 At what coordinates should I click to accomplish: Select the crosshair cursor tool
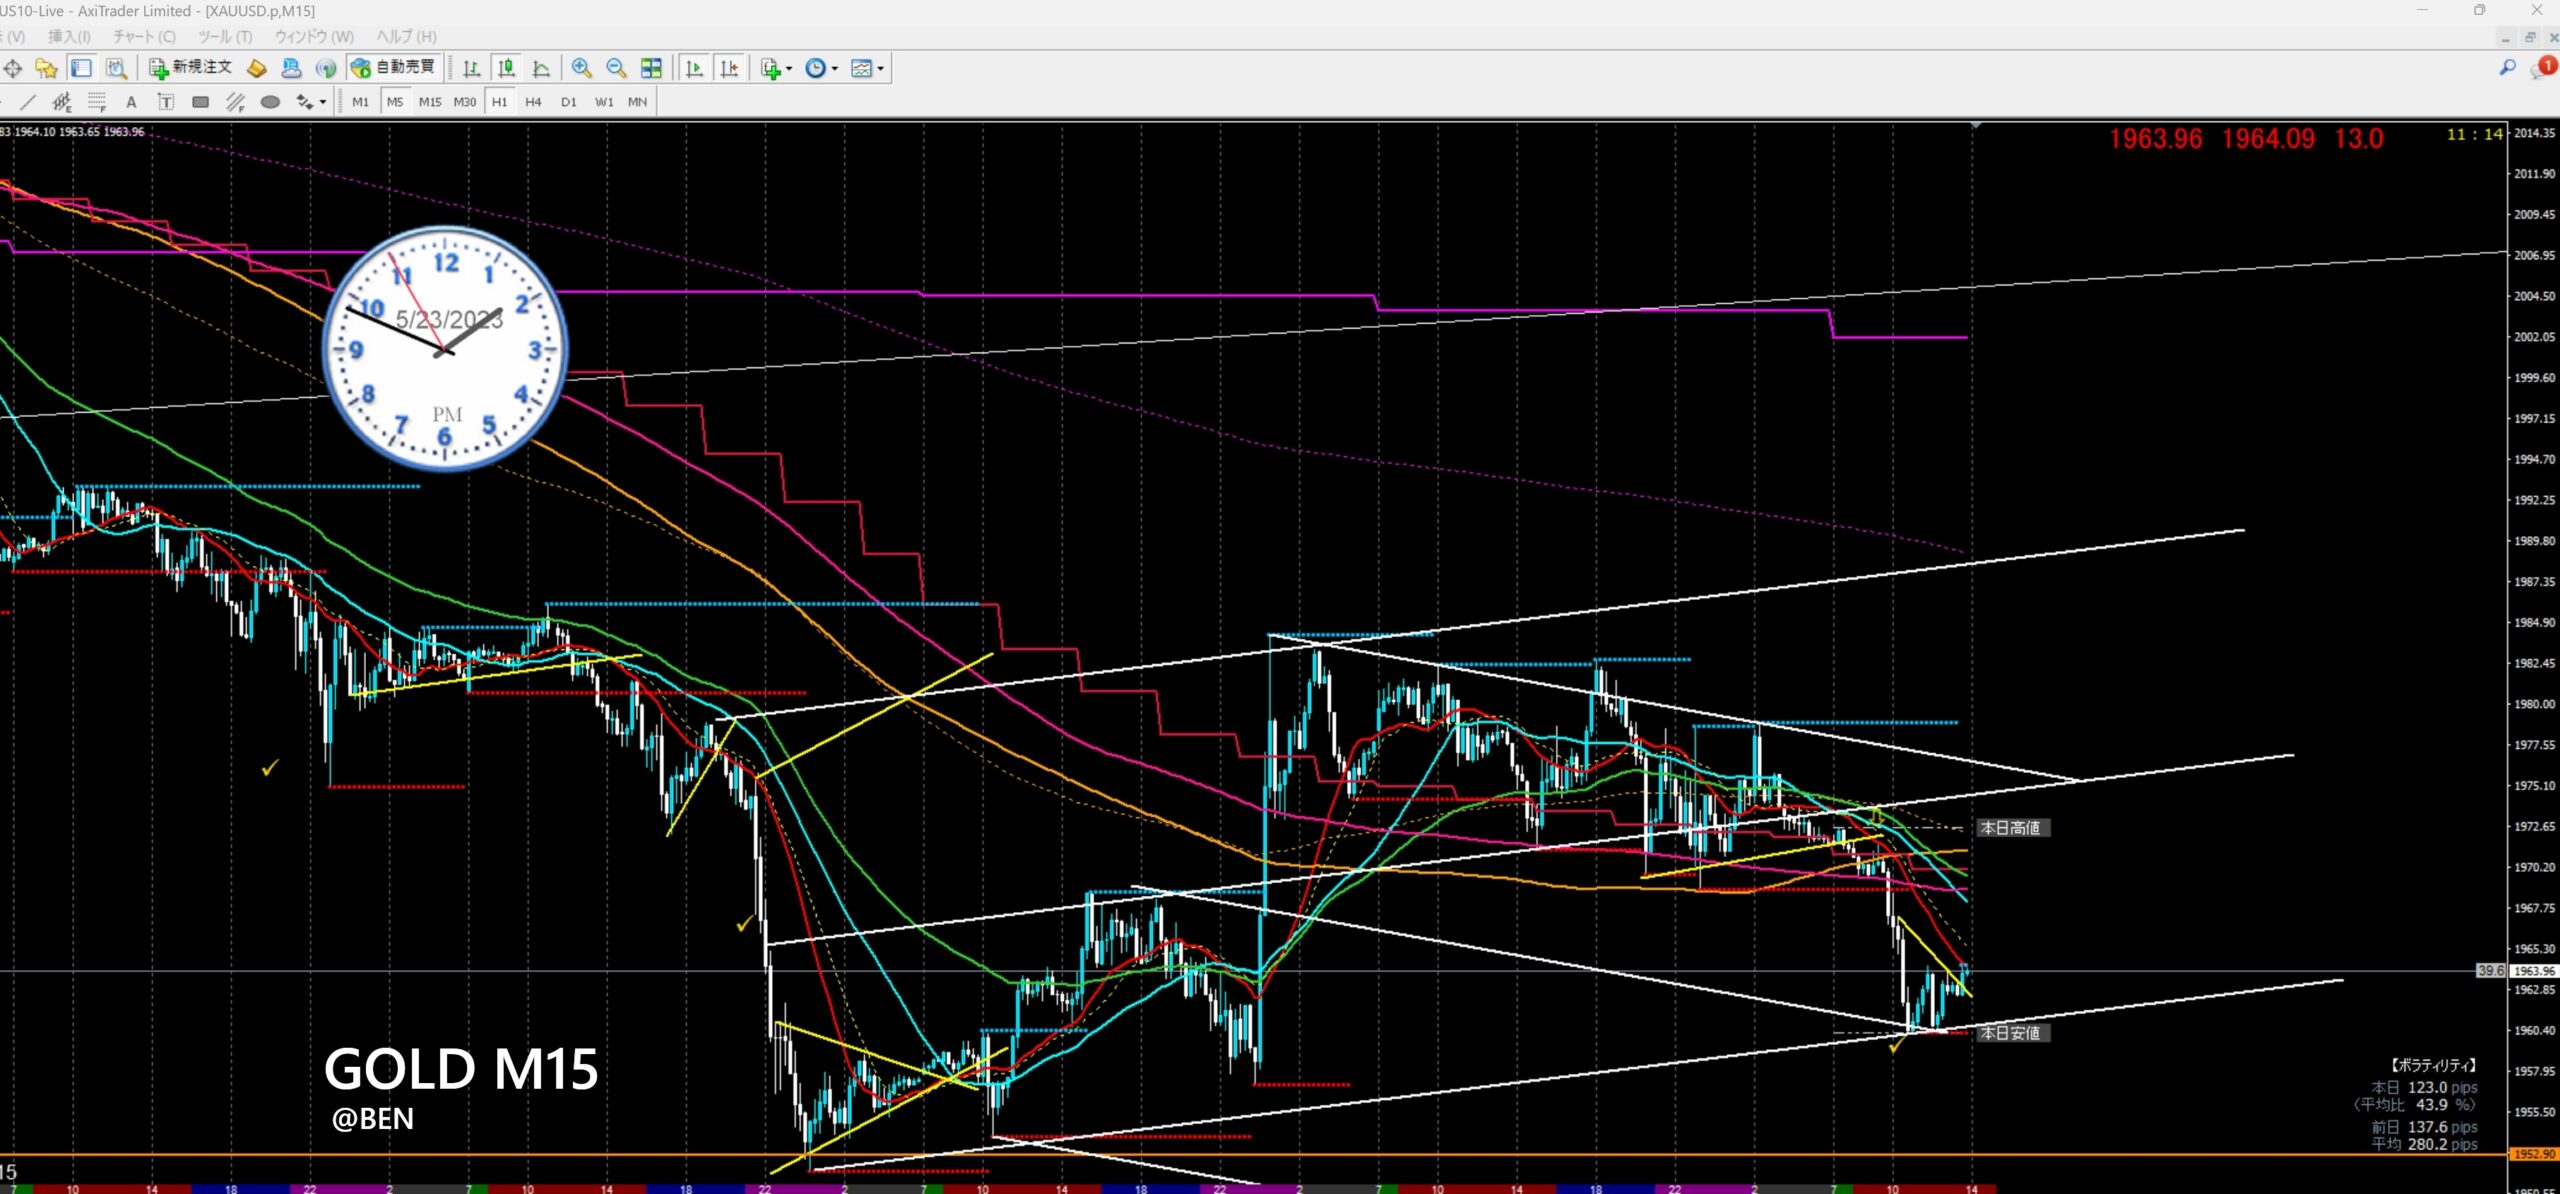pyautogui.click(x=13, y=68)
